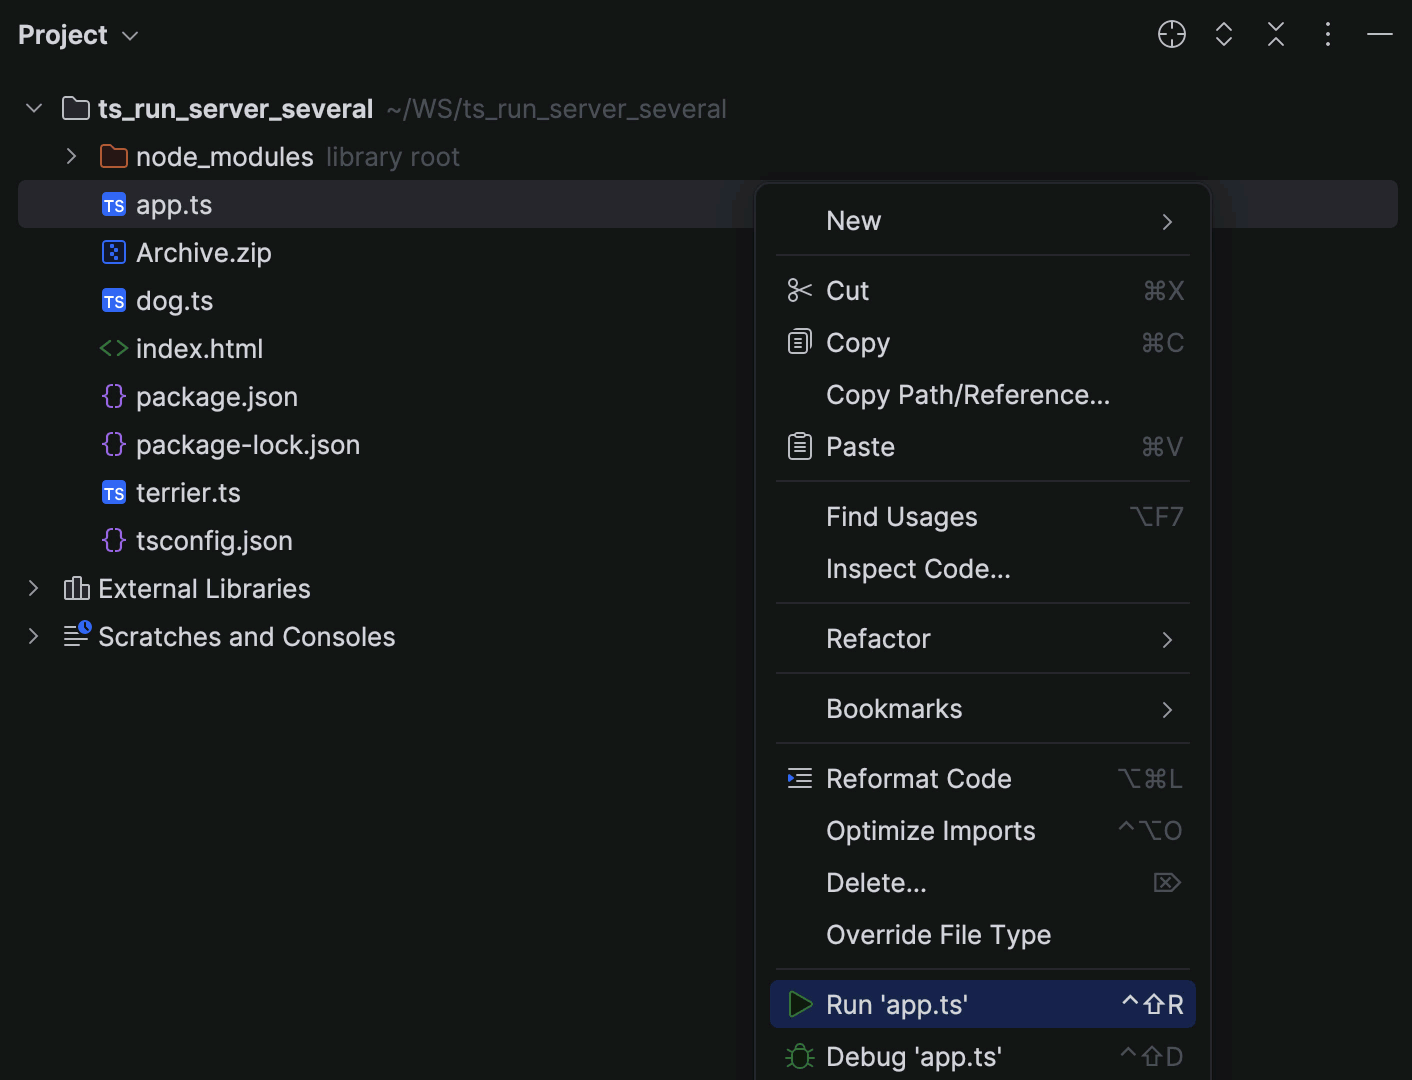This screenshot has height=1080, width=1412.
Task: Click the TS icon next to dog.ts
Action: (113, 300)
